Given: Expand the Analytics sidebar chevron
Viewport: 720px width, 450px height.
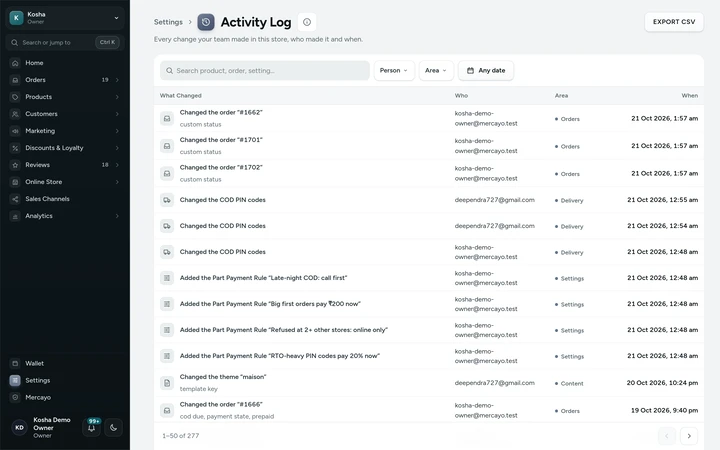Looking at the screenshot, I should coord(117,216).
